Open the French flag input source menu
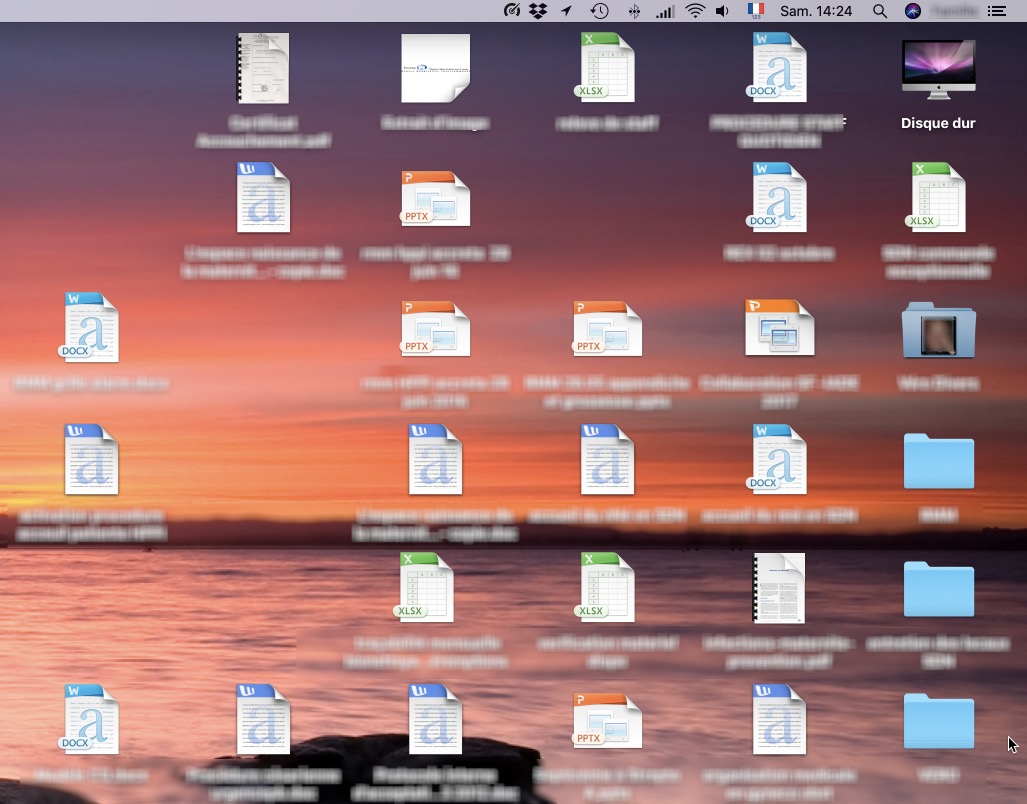Viewport: 1027px width, 804px height. click(756, 11)
